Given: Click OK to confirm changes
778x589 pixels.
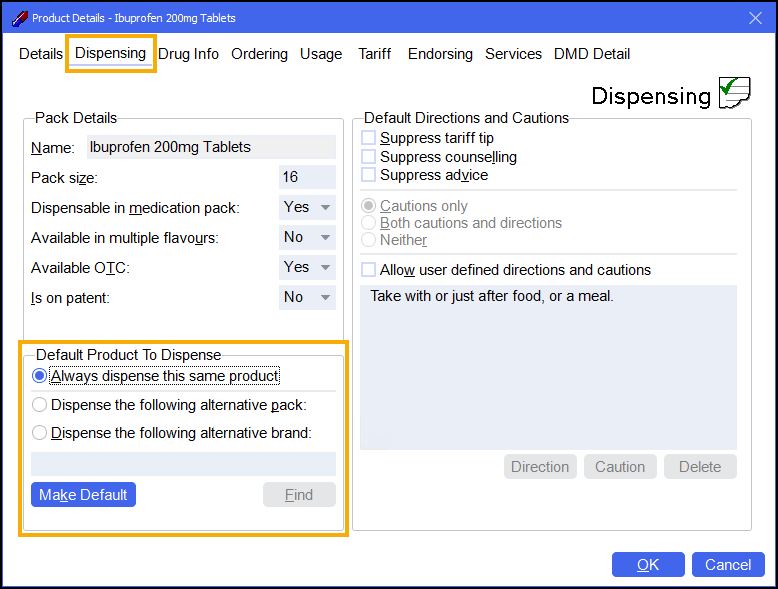Looking at the screenshot, I should coord(648,565).
